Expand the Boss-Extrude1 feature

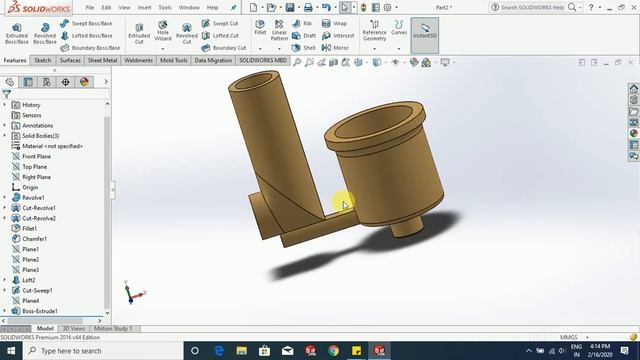click(5, 311)
